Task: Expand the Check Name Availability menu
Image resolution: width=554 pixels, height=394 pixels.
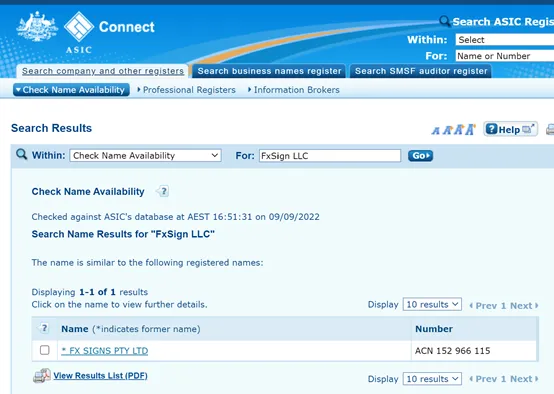Action: [71, 90]
